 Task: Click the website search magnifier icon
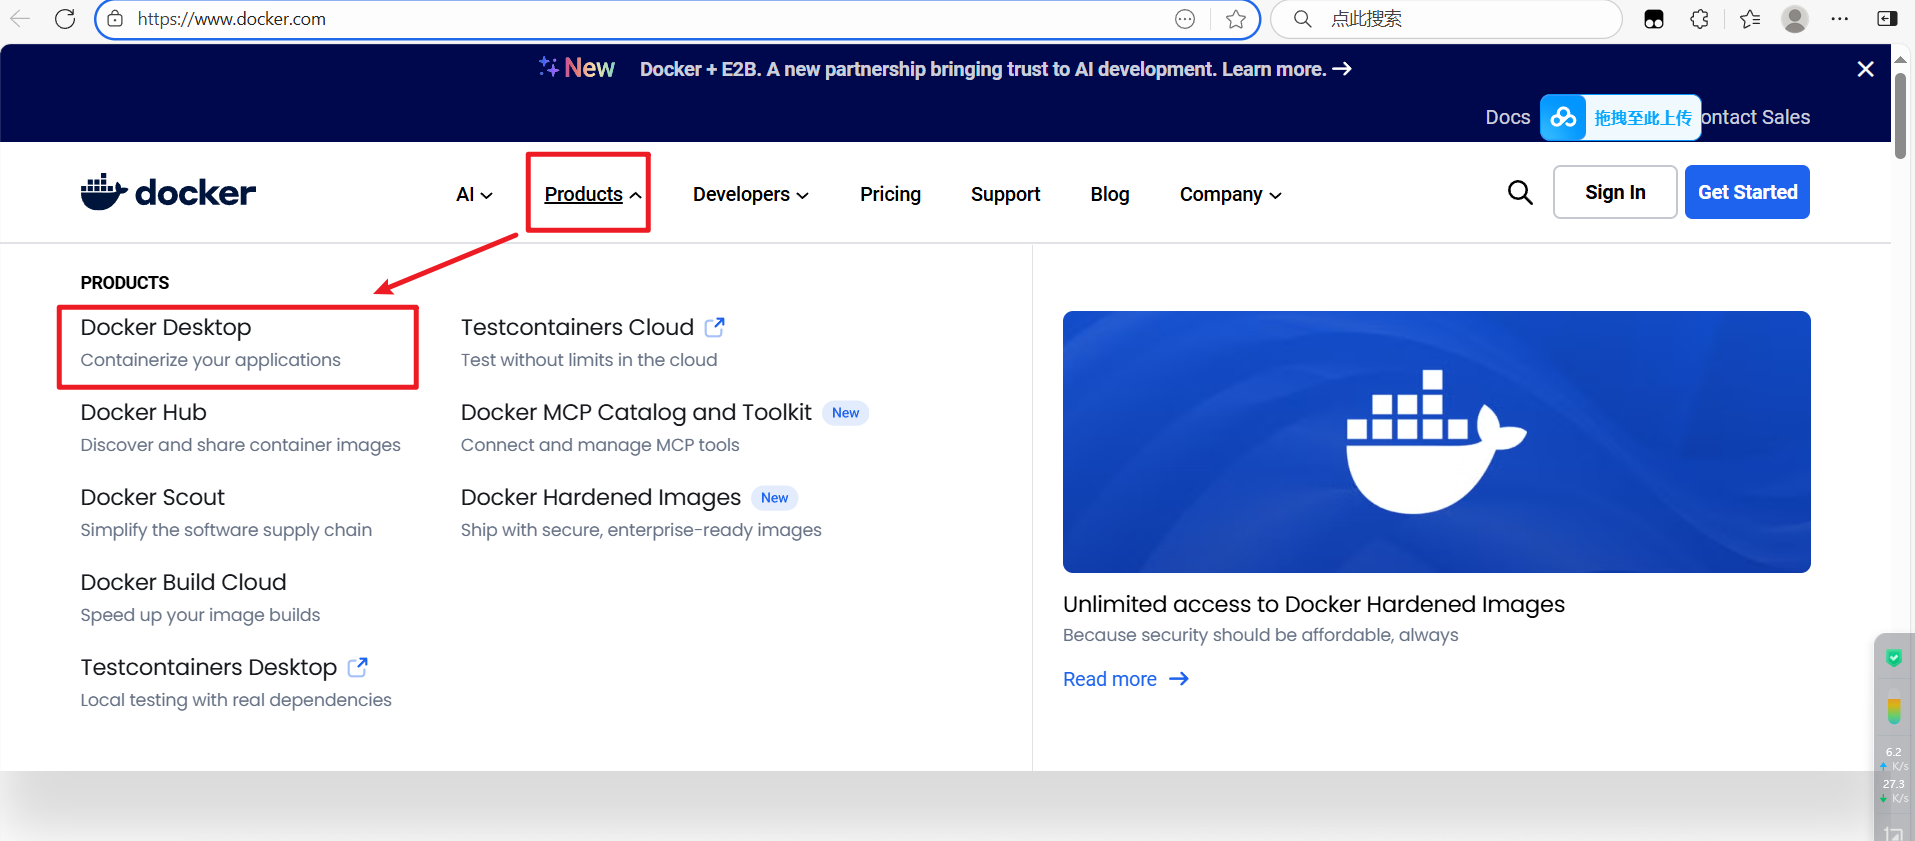coord(1520,192)
